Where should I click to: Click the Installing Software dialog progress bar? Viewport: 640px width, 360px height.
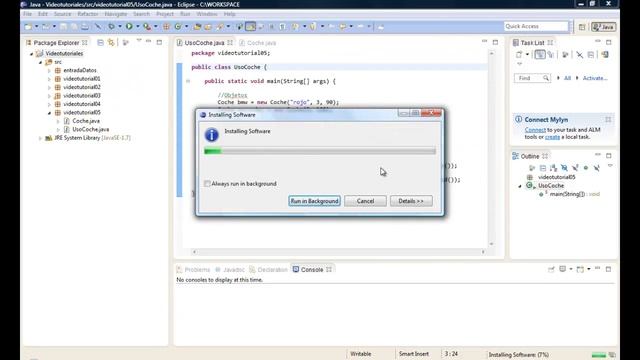tap(320, 151)
